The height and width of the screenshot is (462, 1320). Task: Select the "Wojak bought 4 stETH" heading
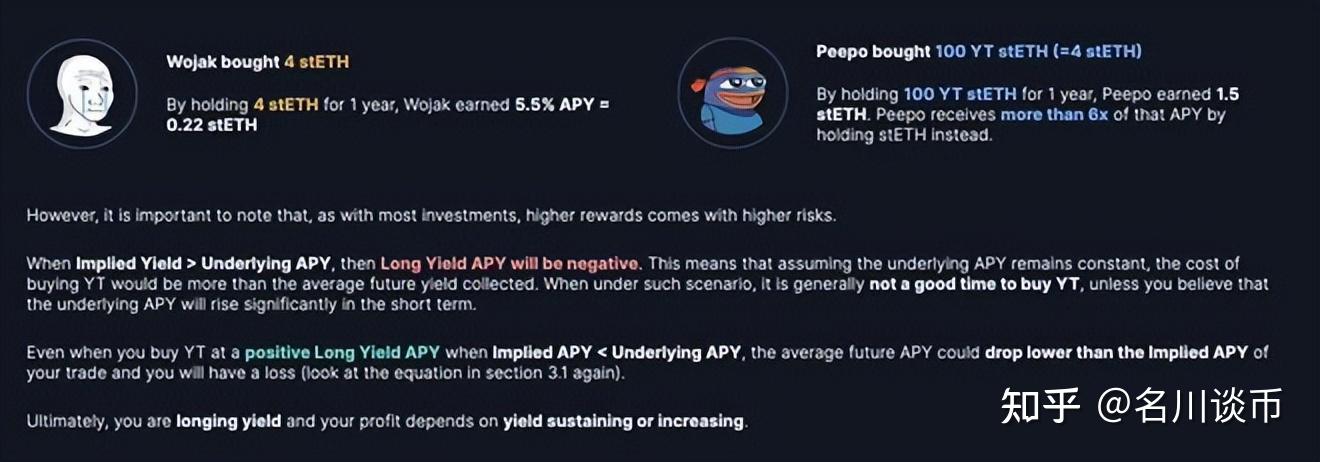[x=257, y=62]
